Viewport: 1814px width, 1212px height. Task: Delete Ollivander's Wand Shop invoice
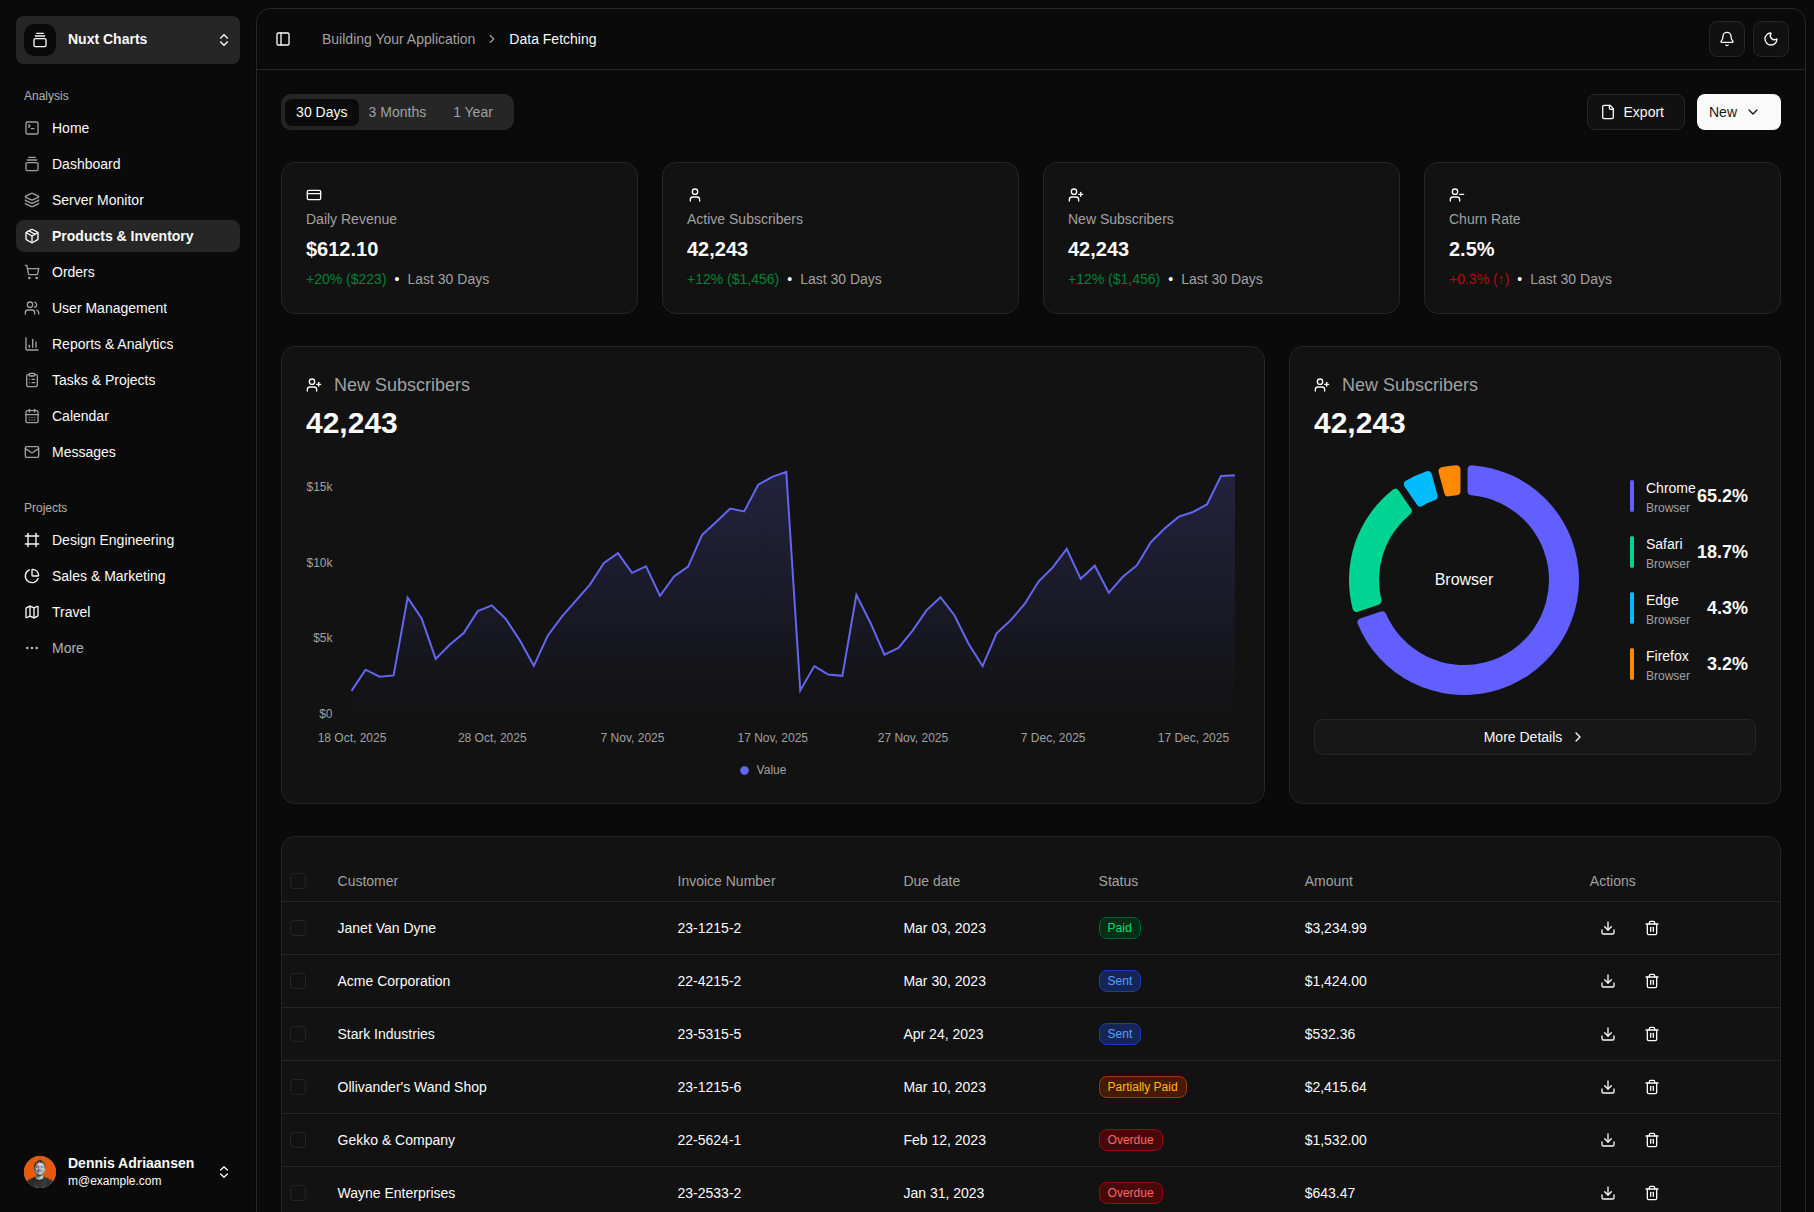coord(1652,1087)
